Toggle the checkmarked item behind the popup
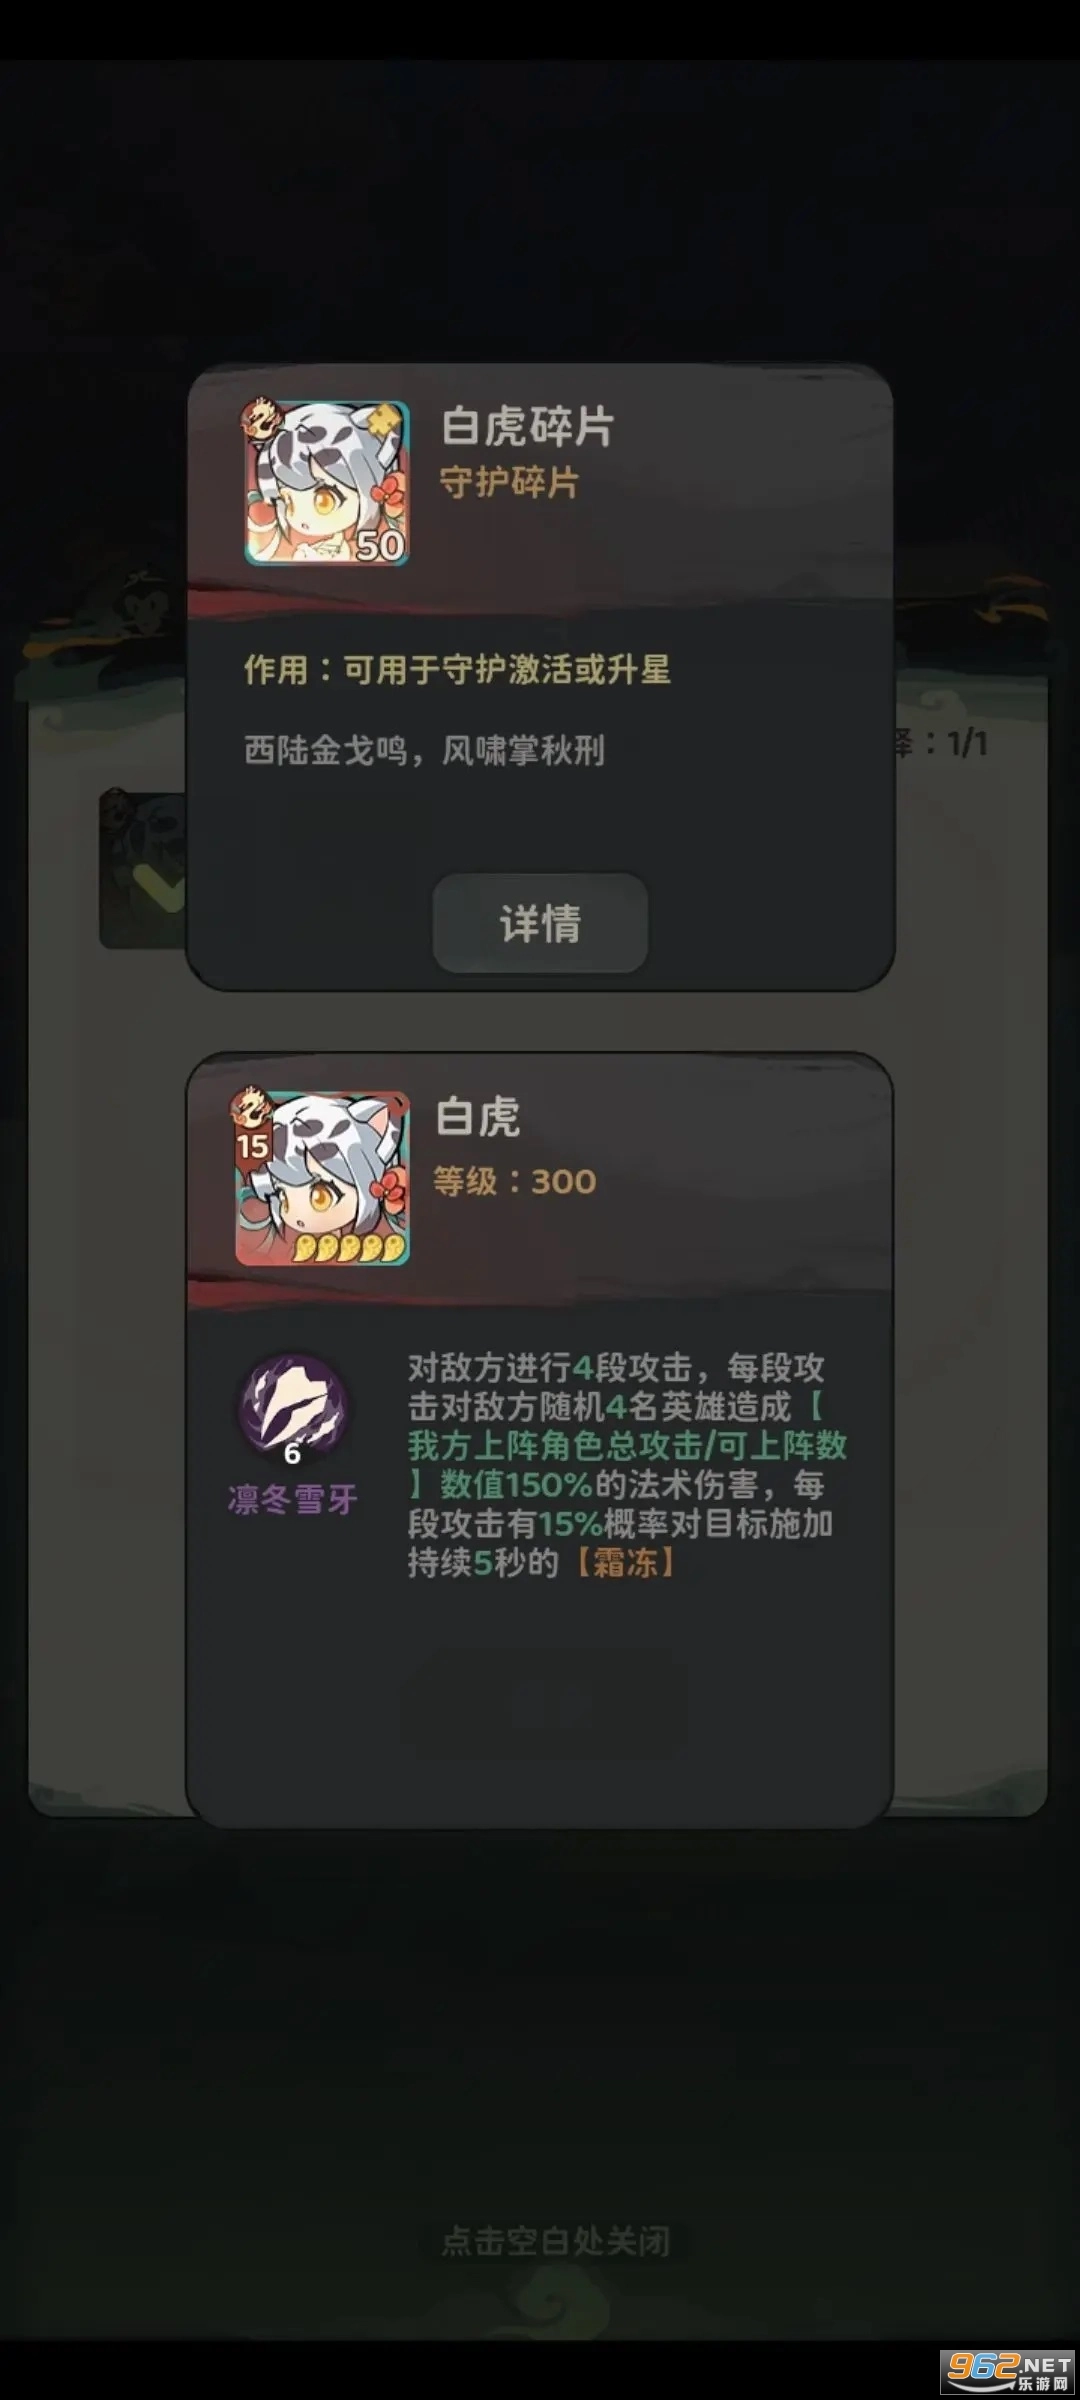The height and width of the screenshot is (2400, 1080). (144, 869)
